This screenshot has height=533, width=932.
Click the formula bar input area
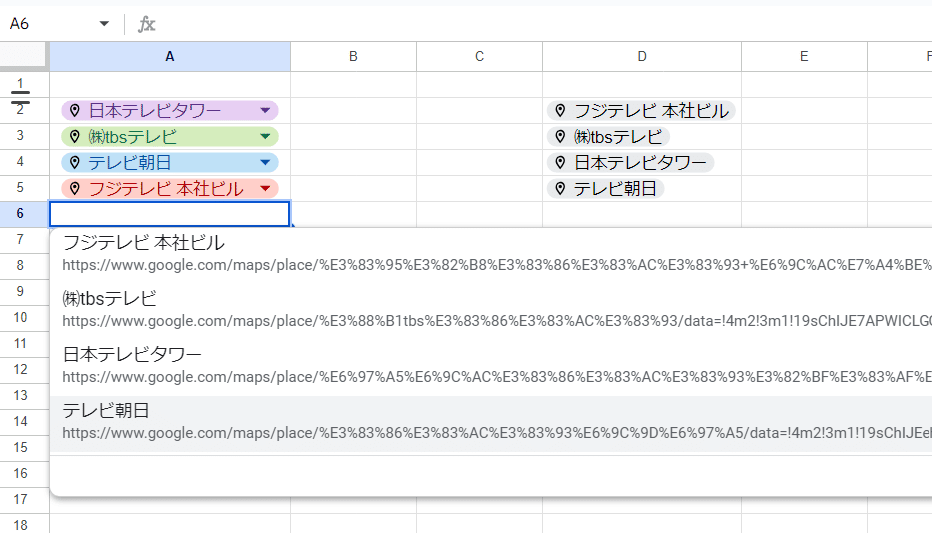pos(547,24)
